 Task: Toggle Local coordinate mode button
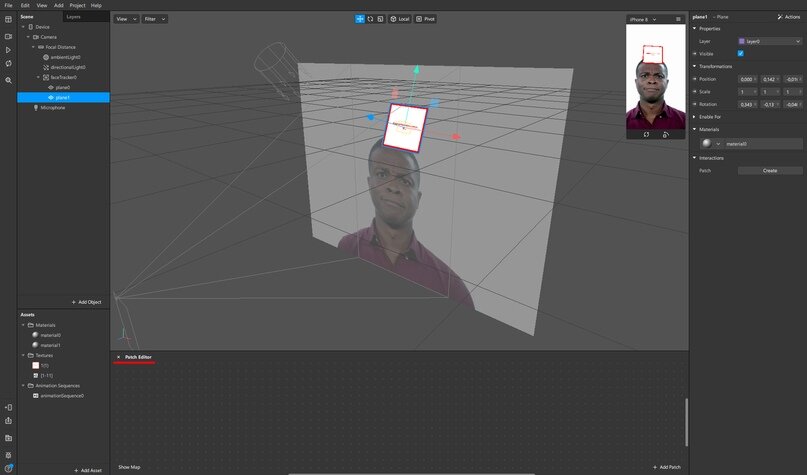[x=399, y=19]
